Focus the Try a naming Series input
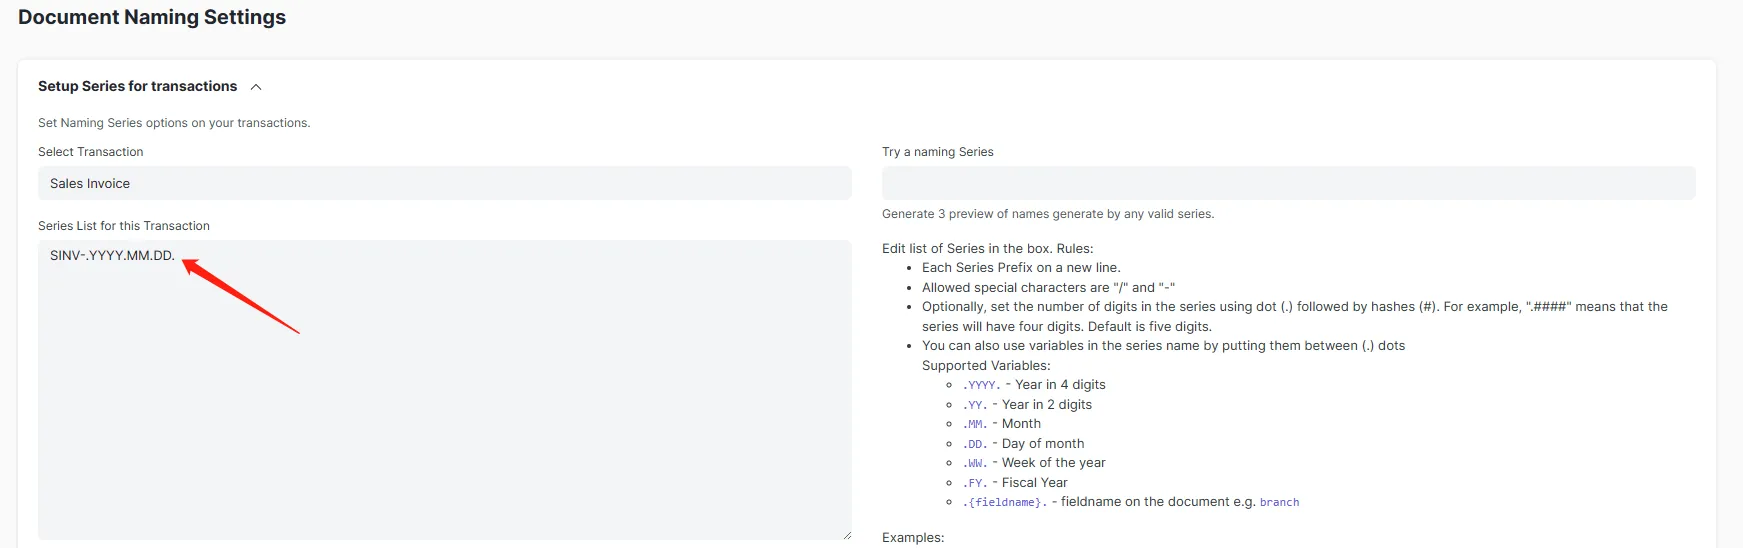The image size is (1743, 548). coord(1288,183)
